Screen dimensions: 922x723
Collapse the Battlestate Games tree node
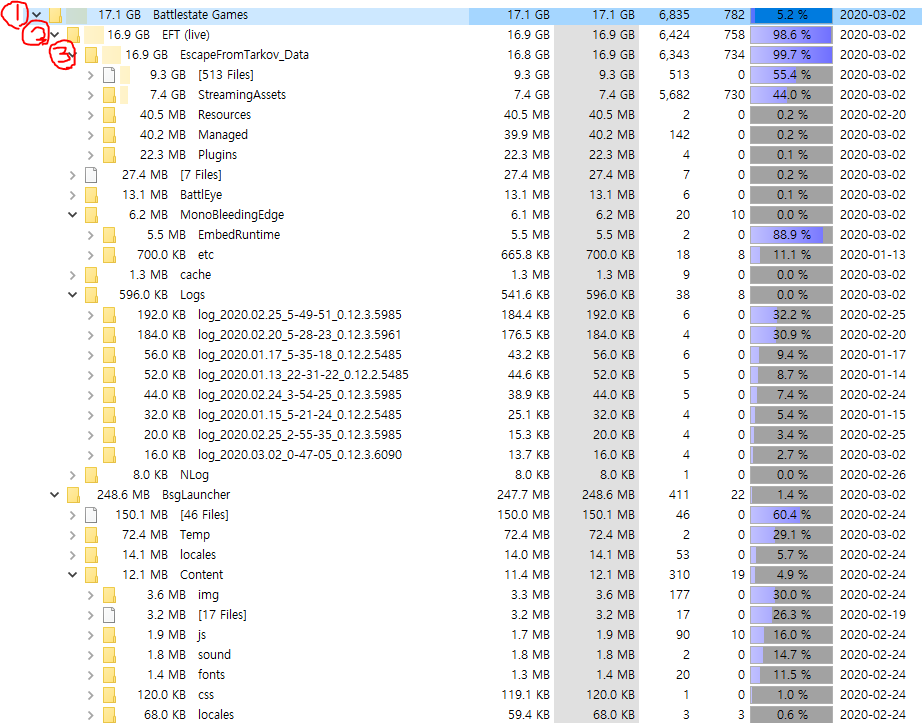pyautogui.click(x=36, y=15)
